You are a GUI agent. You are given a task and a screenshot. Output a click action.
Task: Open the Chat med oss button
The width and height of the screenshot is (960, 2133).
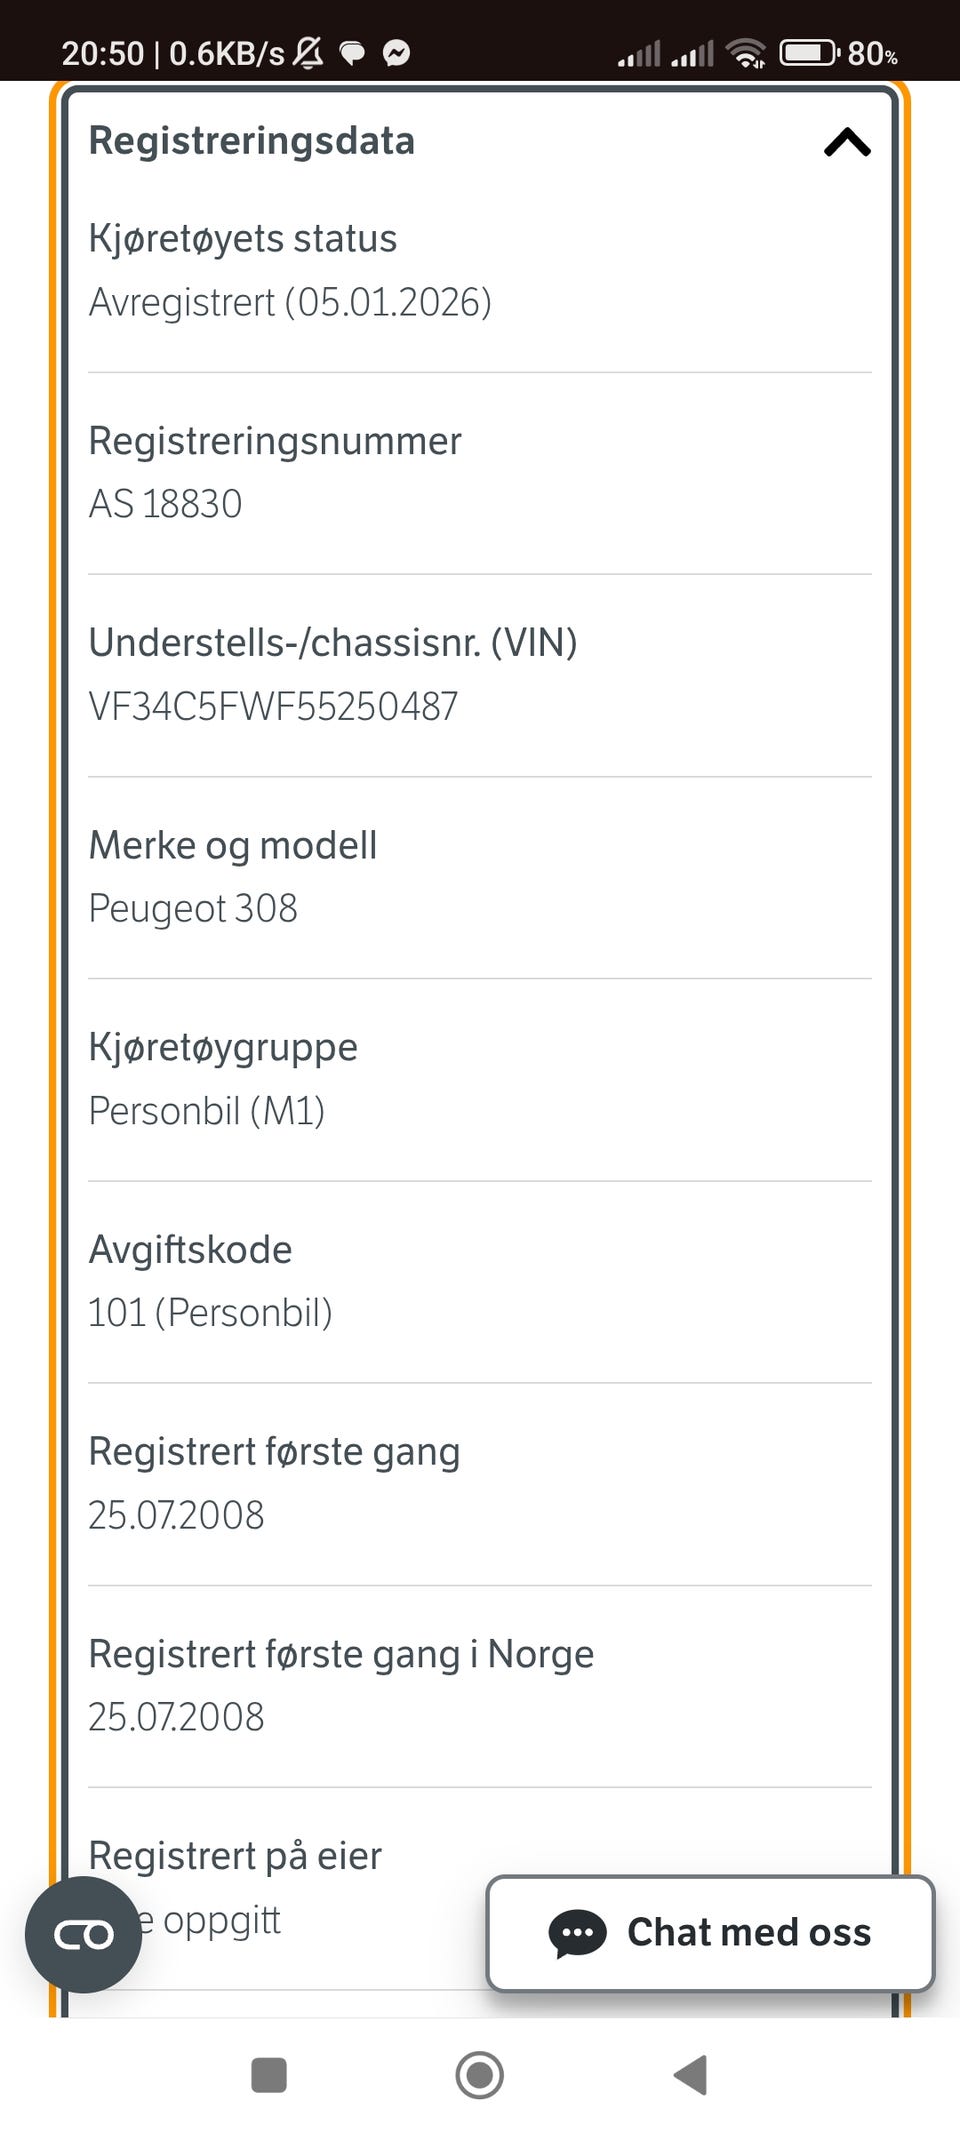pos(710,1933)
